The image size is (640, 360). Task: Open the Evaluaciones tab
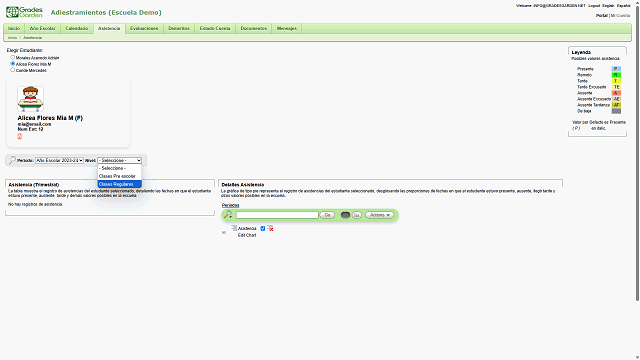click(x=144, y=29)
